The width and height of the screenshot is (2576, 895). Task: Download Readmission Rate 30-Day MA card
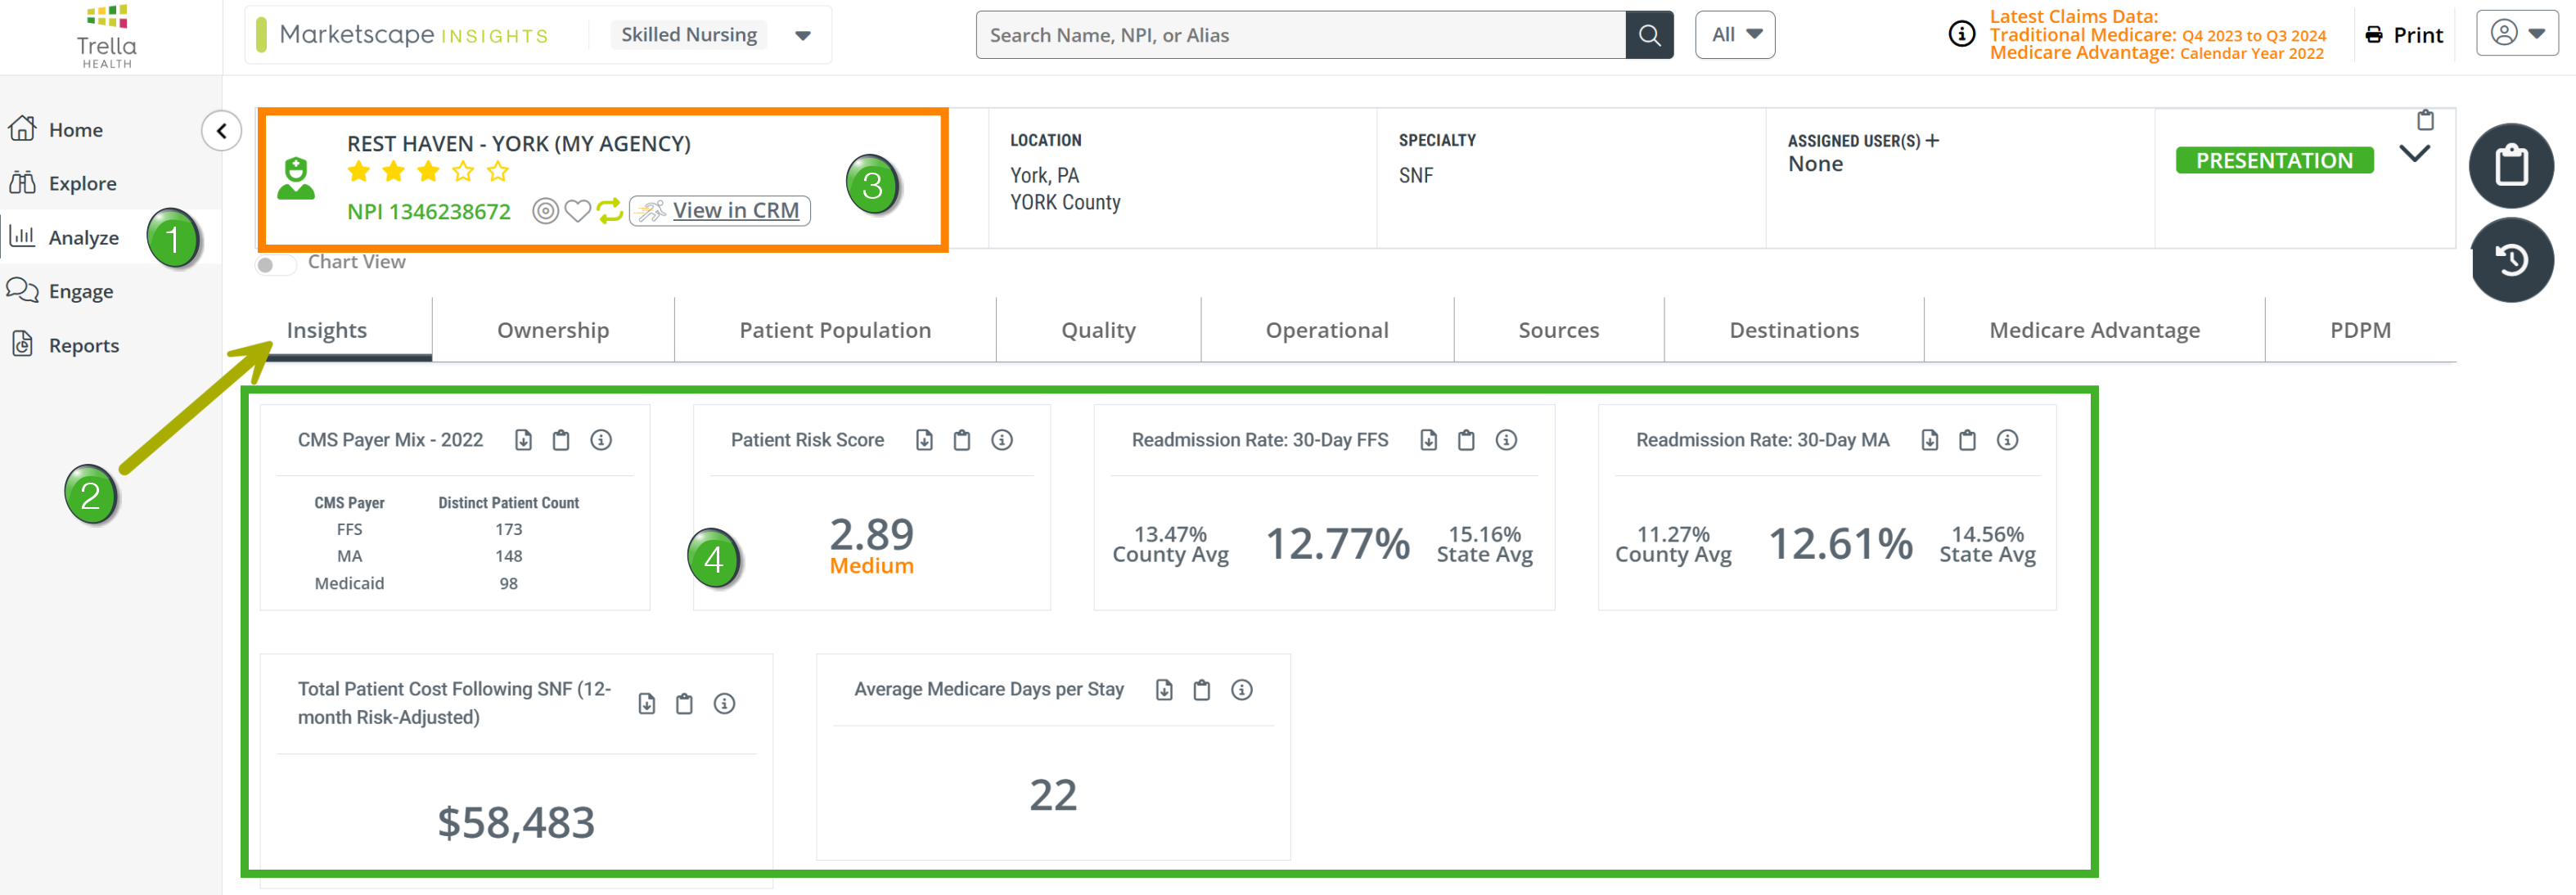coord(1929,440)
